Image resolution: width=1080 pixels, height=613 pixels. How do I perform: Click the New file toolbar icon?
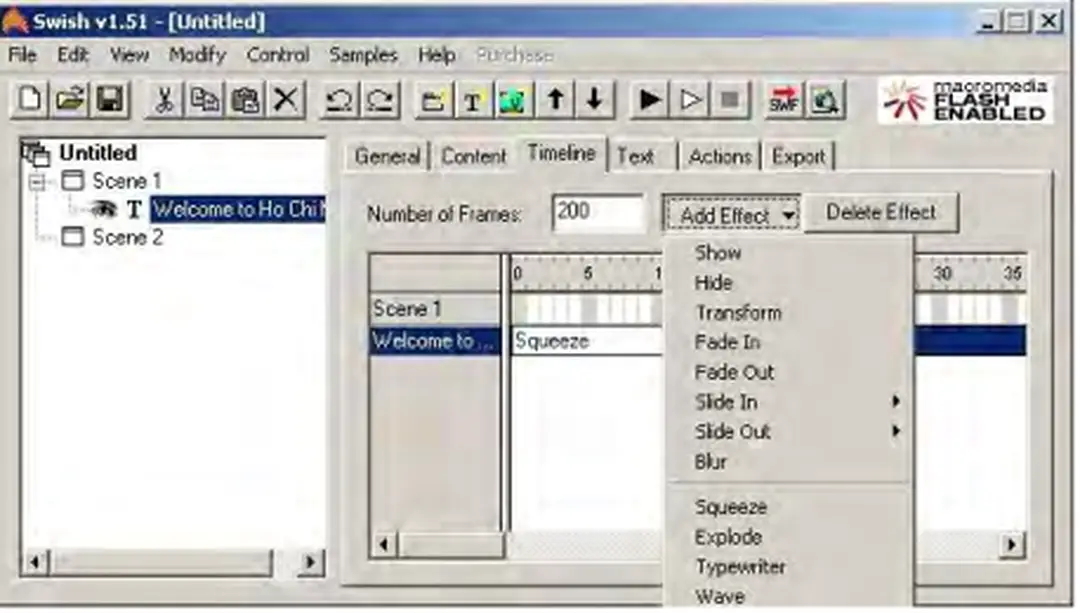point(31,100)
